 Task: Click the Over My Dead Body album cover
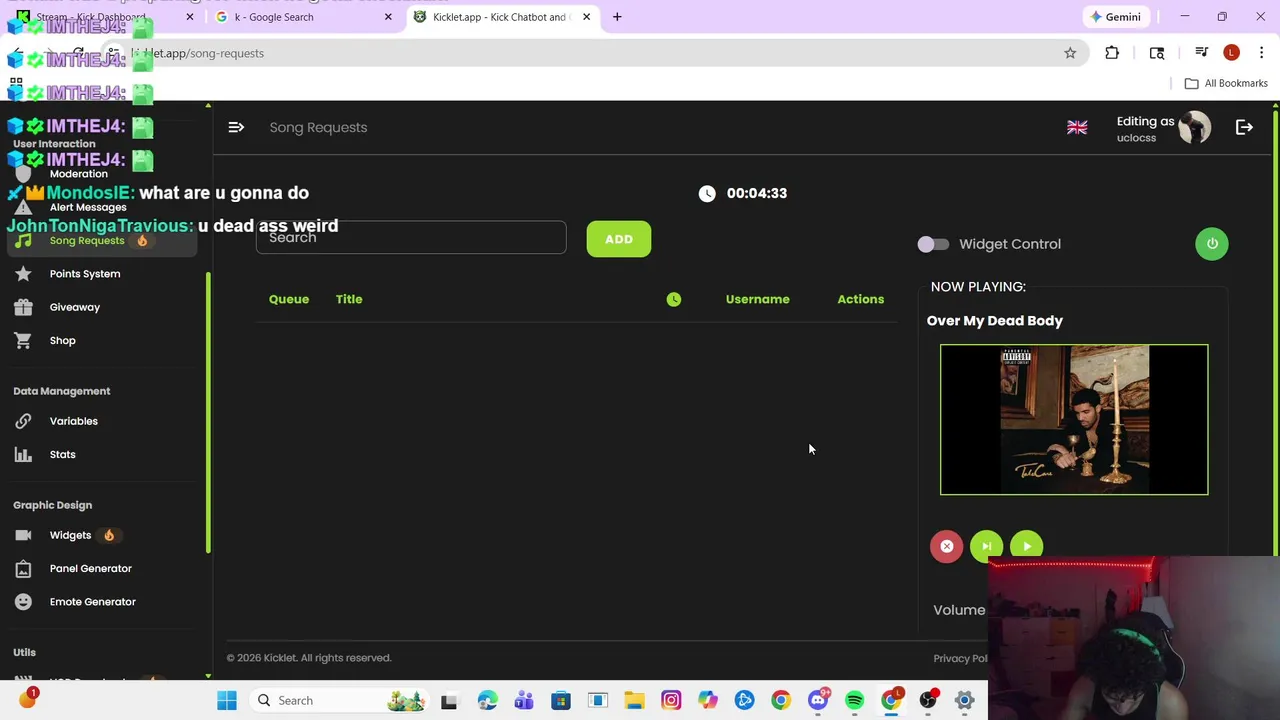[x=1074, y=419]
